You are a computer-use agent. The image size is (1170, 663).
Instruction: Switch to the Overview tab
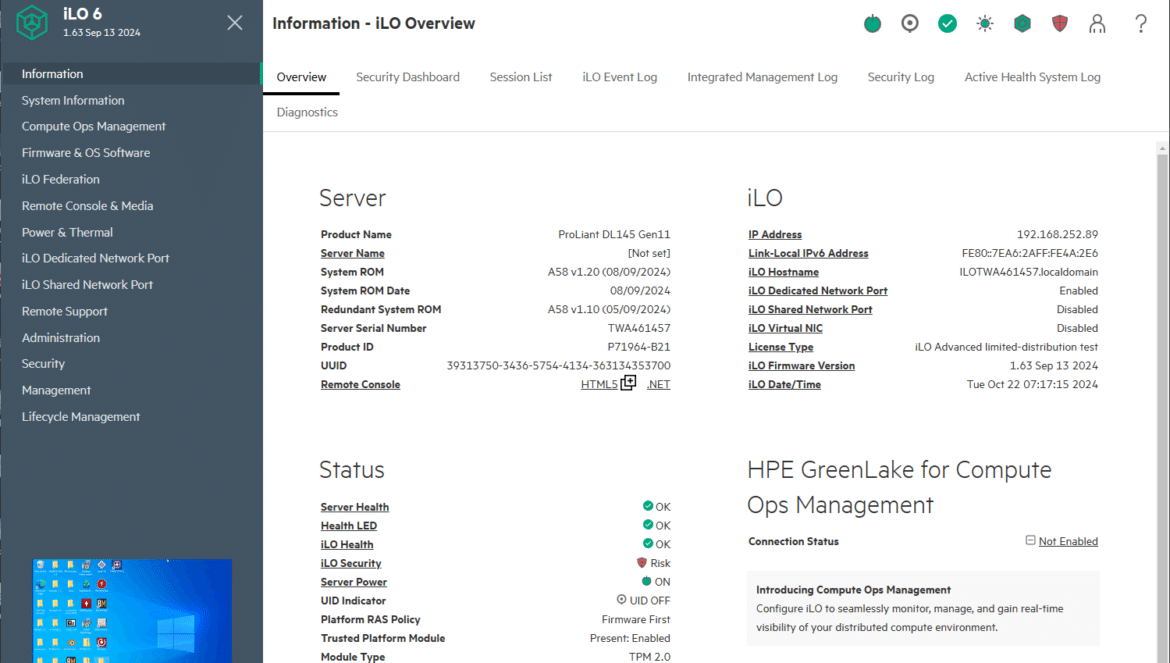click(301, 77)
